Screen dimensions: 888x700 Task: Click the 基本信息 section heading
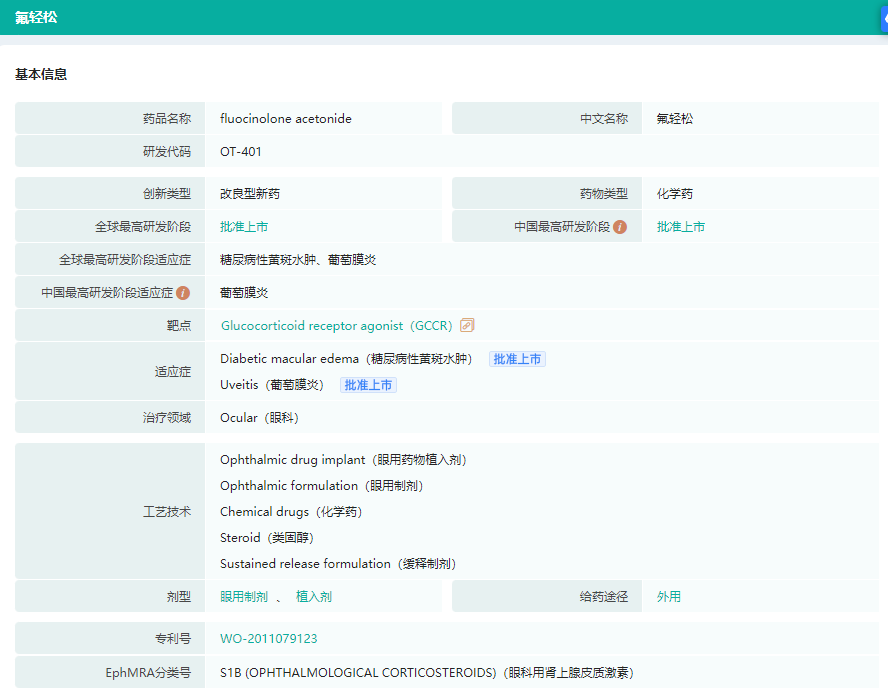click(x=41, y=75)
